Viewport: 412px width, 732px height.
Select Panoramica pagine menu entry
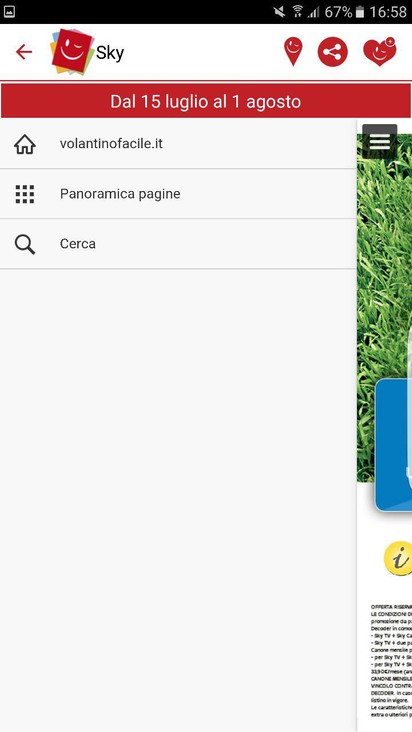(178, 194)
